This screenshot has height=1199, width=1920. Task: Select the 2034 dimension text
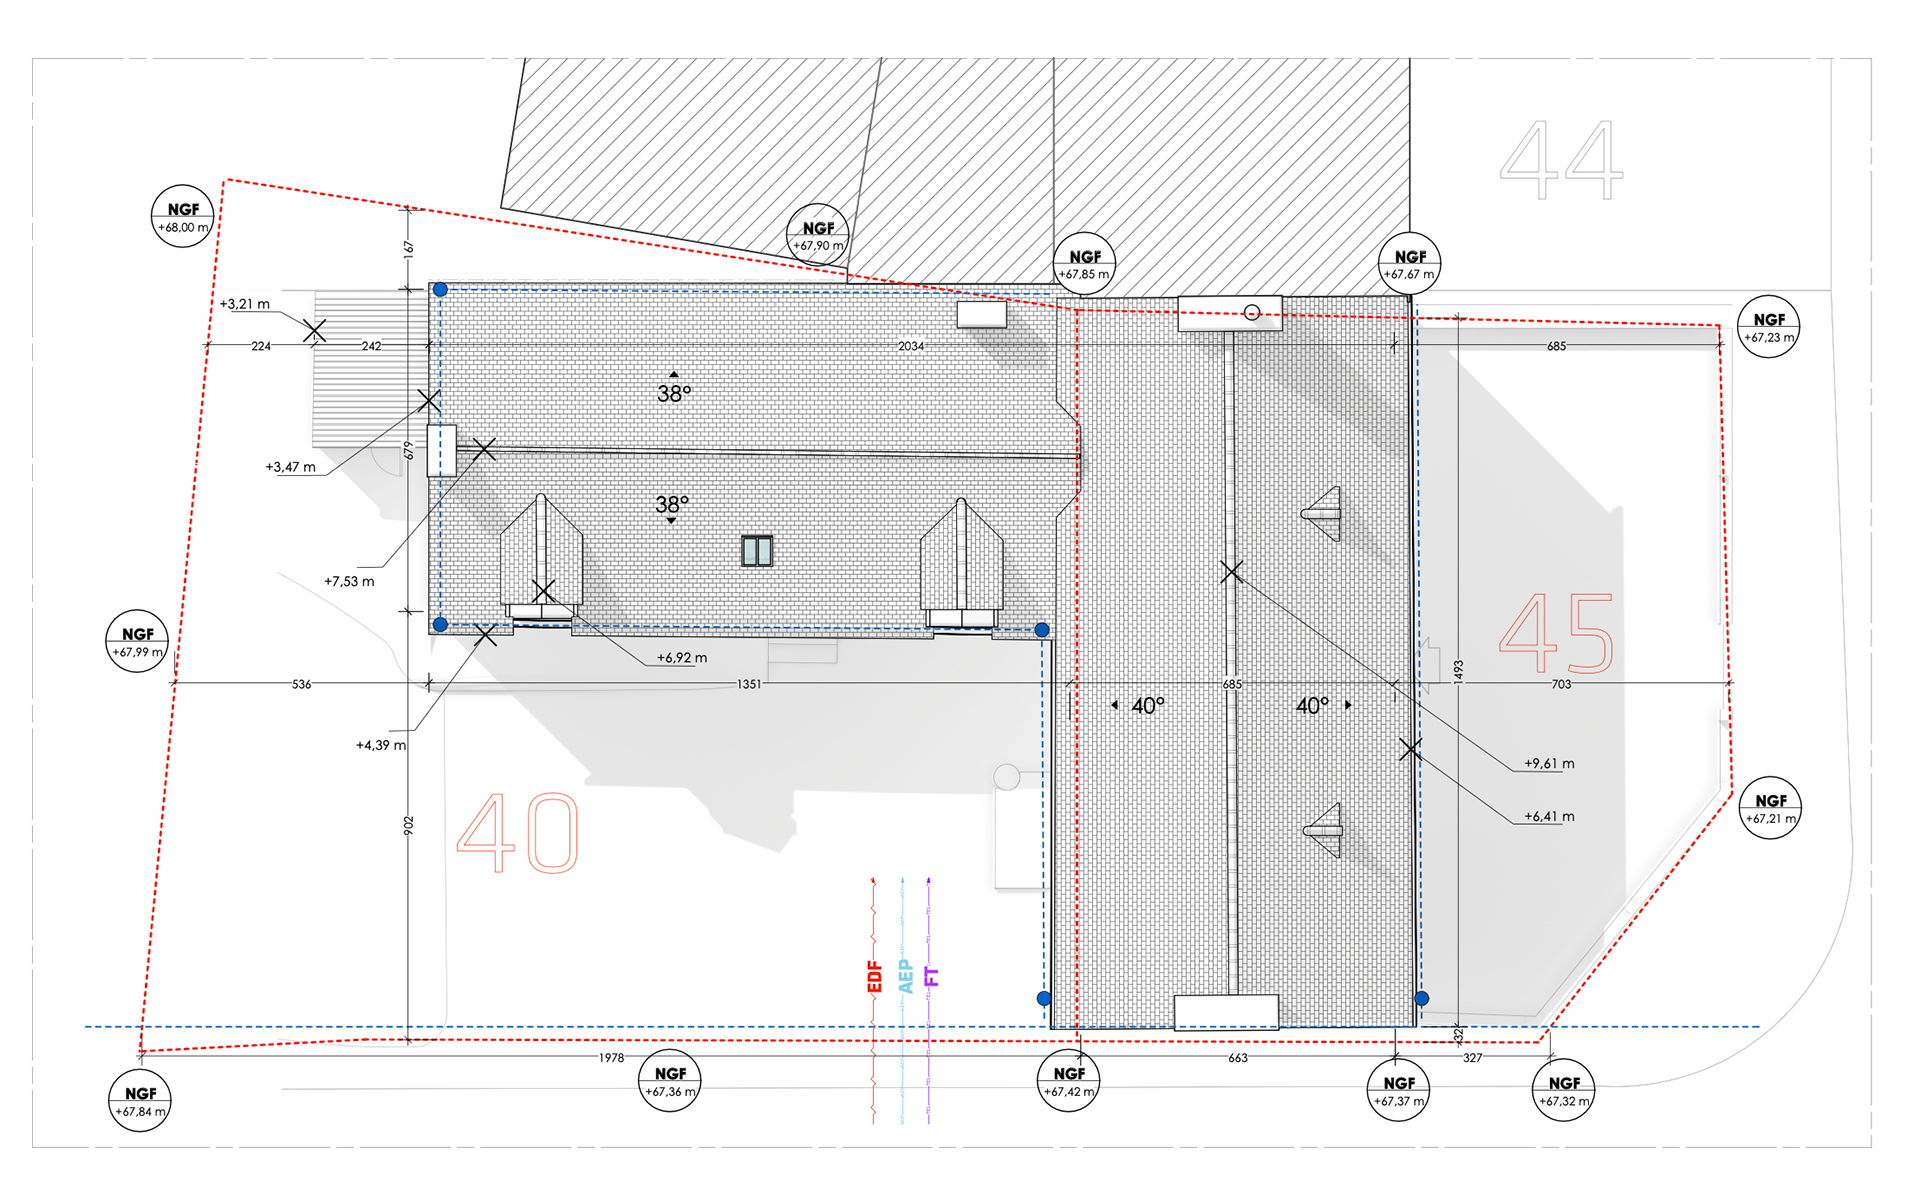point(910,346)
